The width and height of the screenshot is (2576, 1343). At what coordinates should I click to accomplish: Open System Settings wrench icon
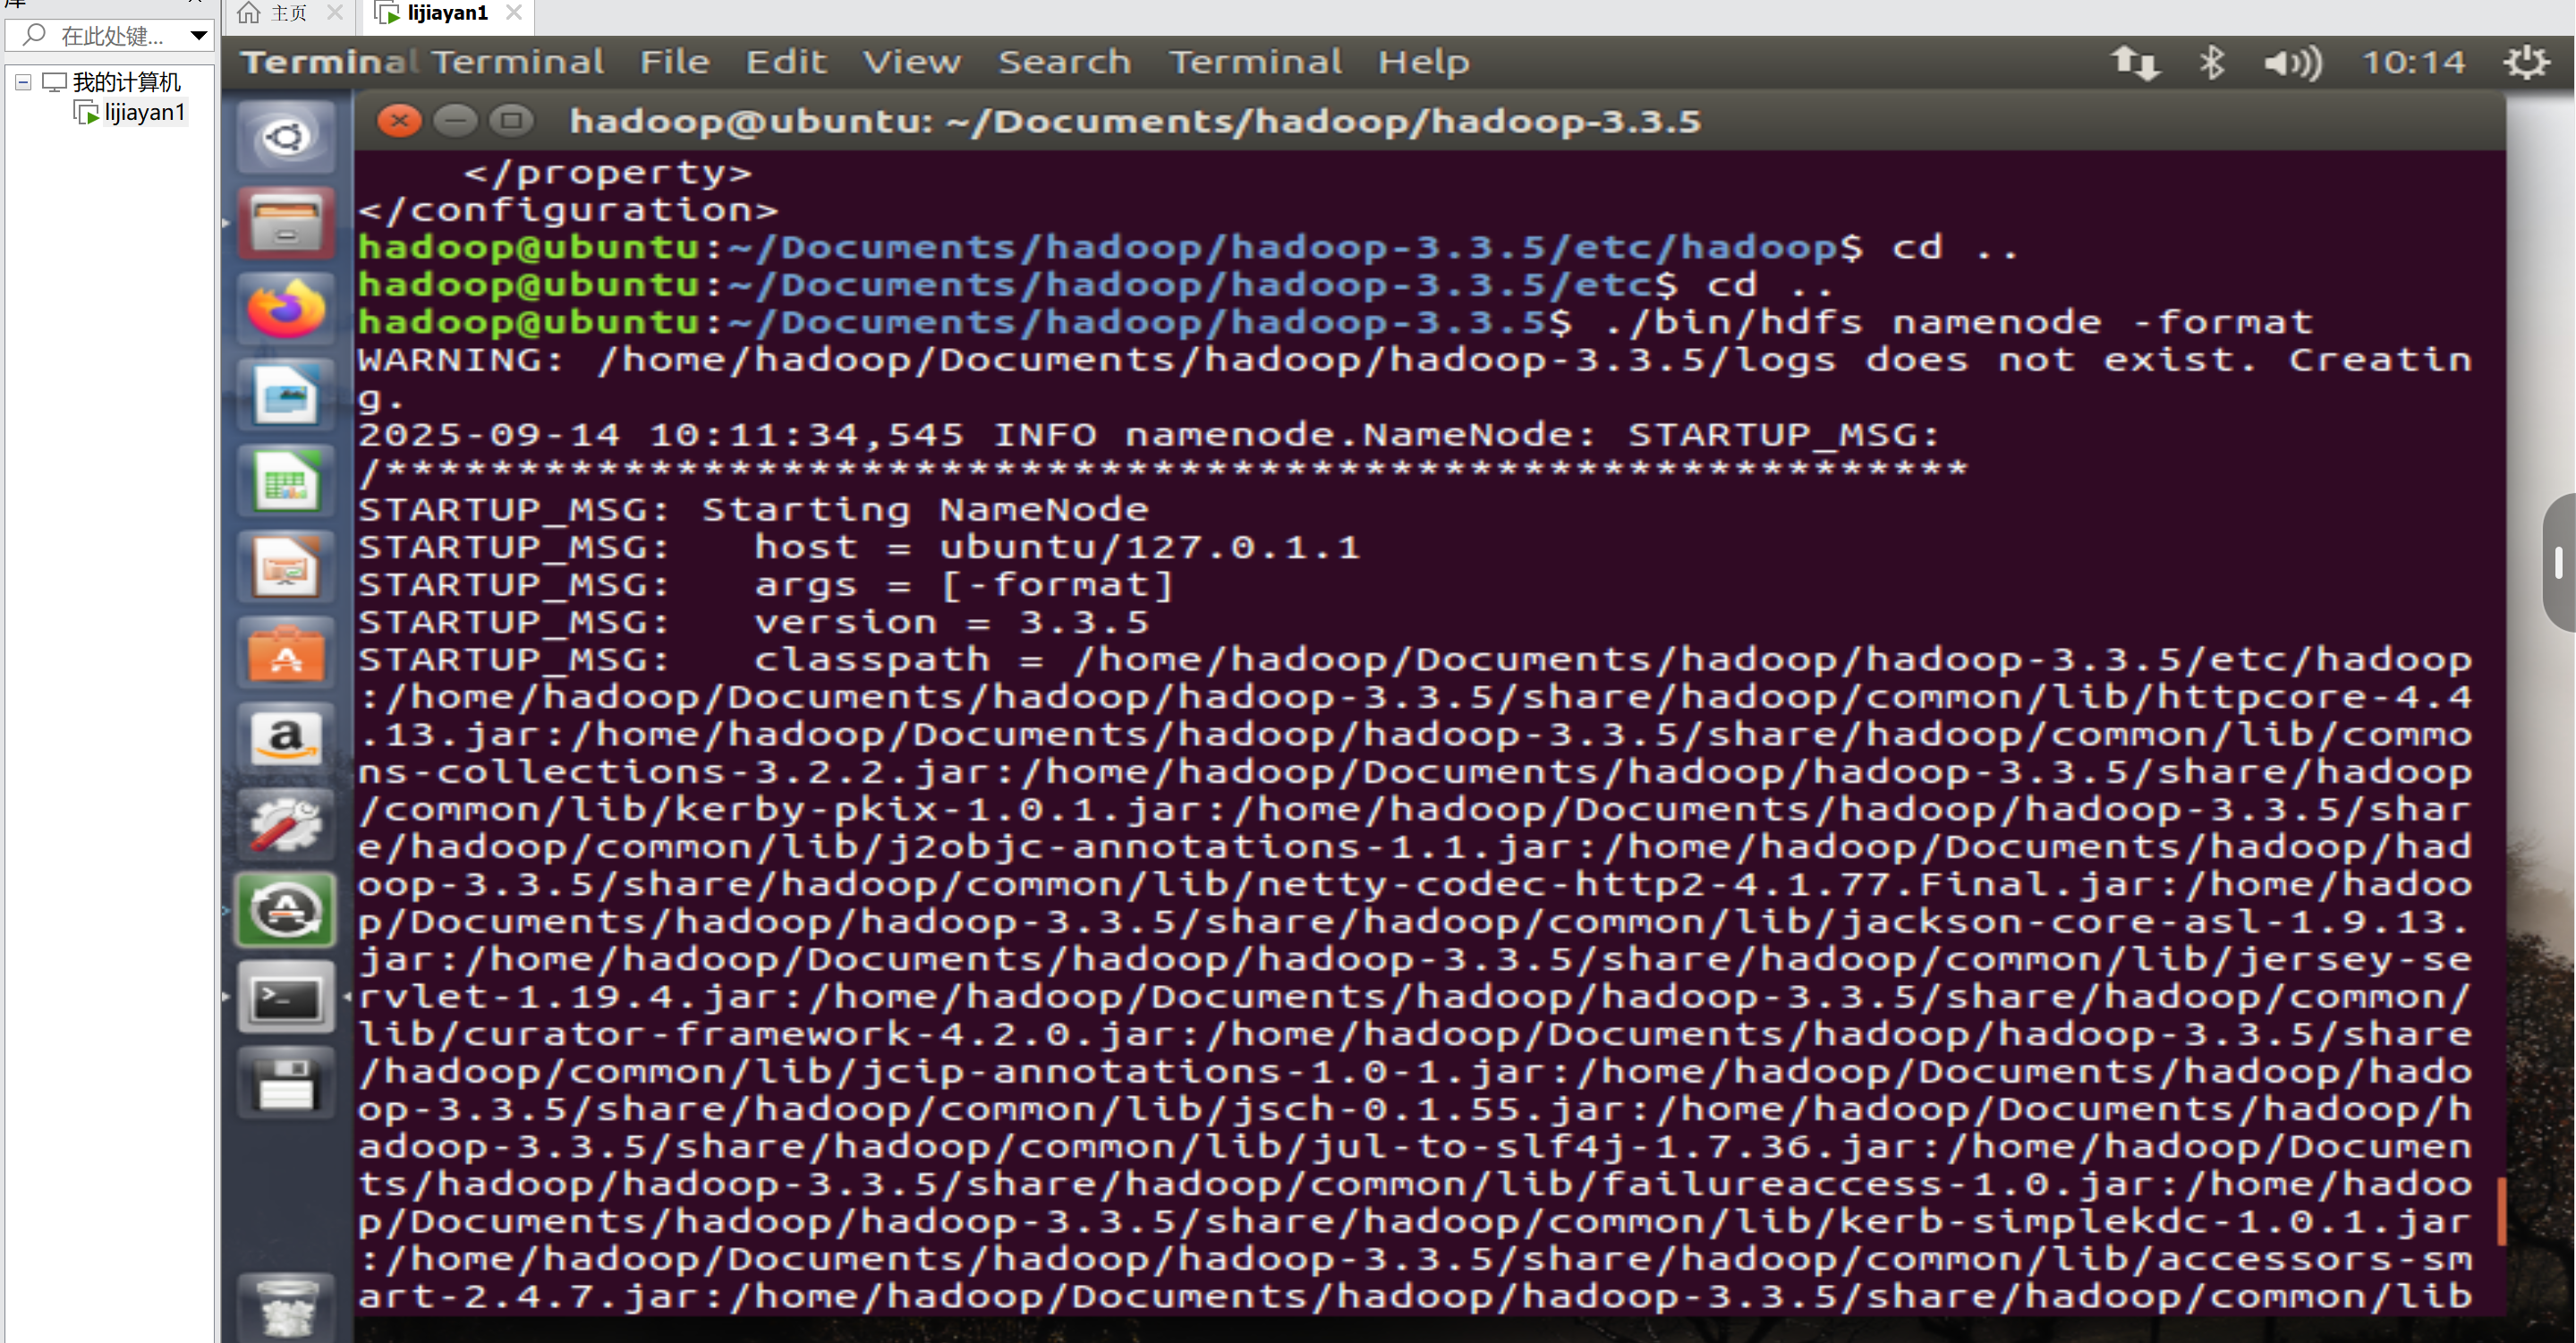[286, 826]
